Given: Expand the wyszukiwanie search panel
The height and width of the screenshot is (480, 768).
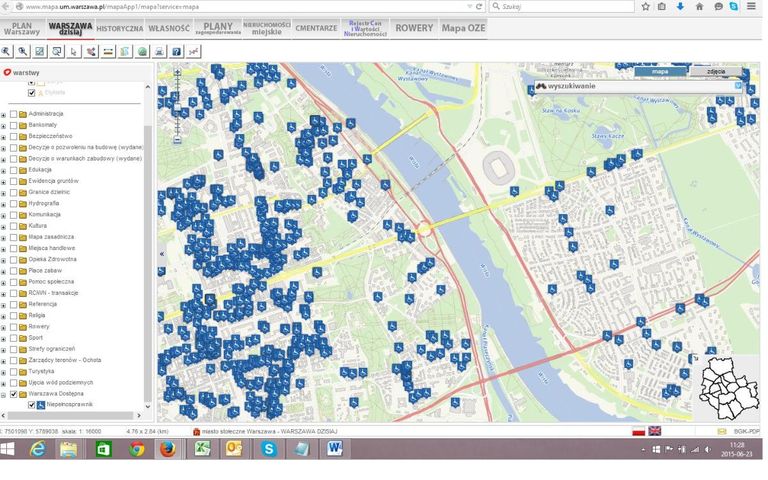Looking at the screenshot, I should pos(738,86).
